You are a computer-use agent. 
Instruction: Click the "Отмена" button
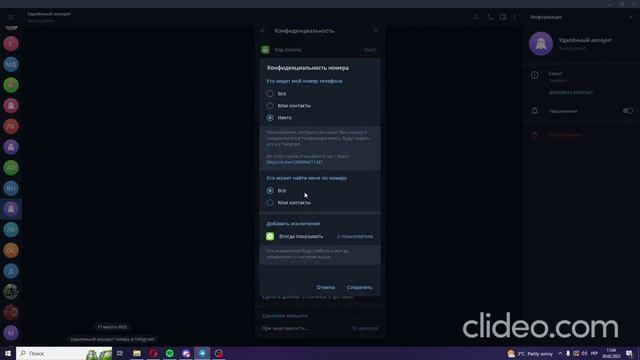point(326,287)
